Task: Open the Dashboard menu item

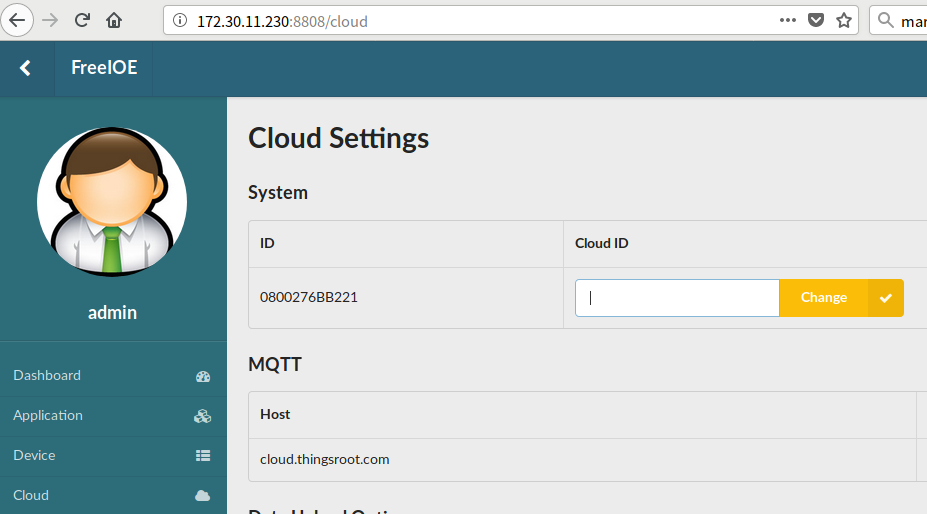Action: (x=47, y=376)
